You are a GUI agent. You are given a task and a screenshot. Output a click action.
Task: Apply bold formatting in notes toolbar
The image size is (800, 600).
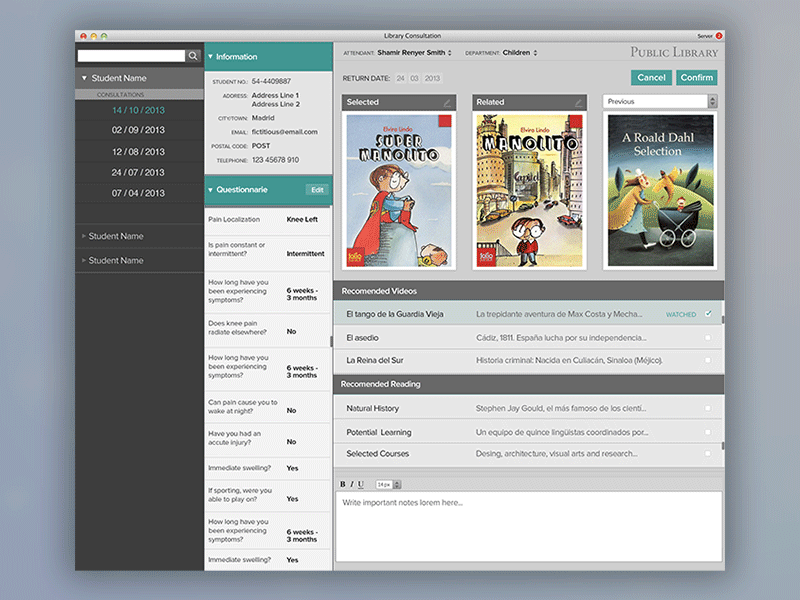343,484
